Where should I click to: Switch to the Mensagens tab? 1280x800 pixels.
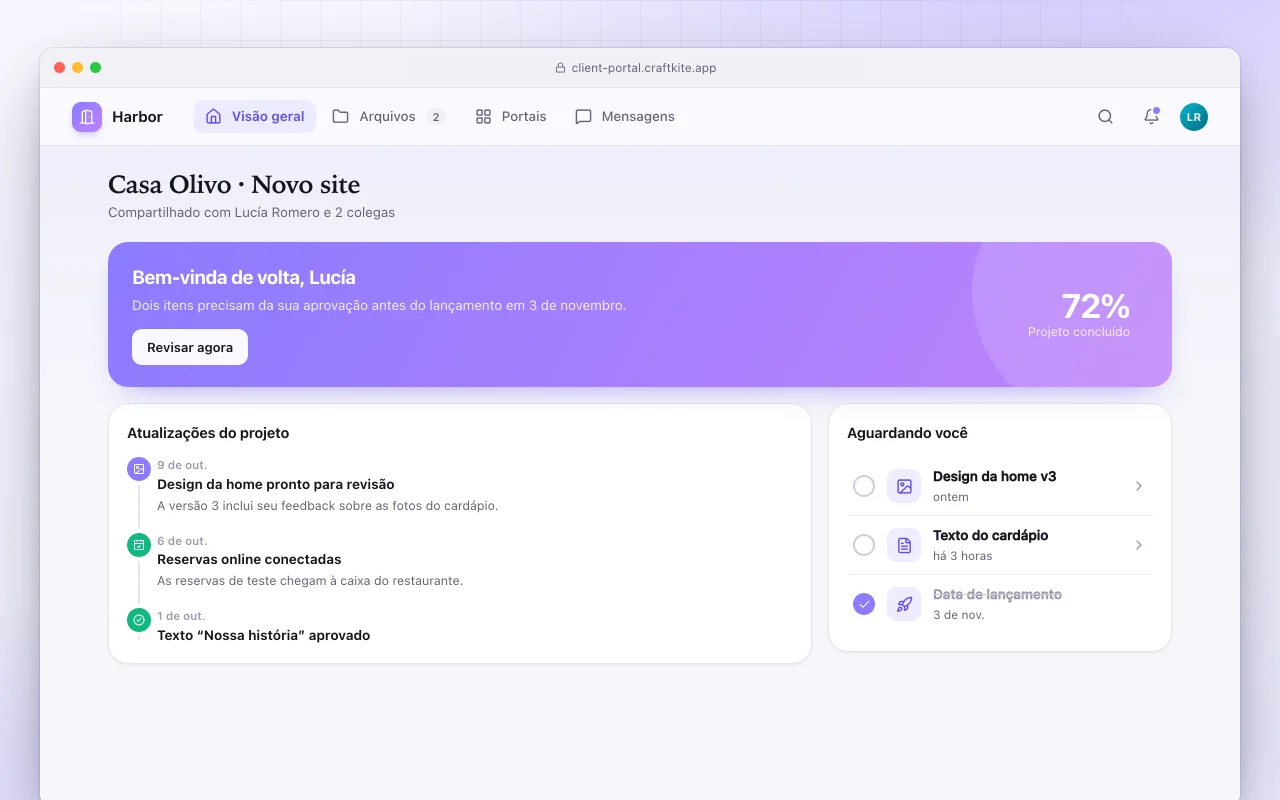tap(625, 117)
